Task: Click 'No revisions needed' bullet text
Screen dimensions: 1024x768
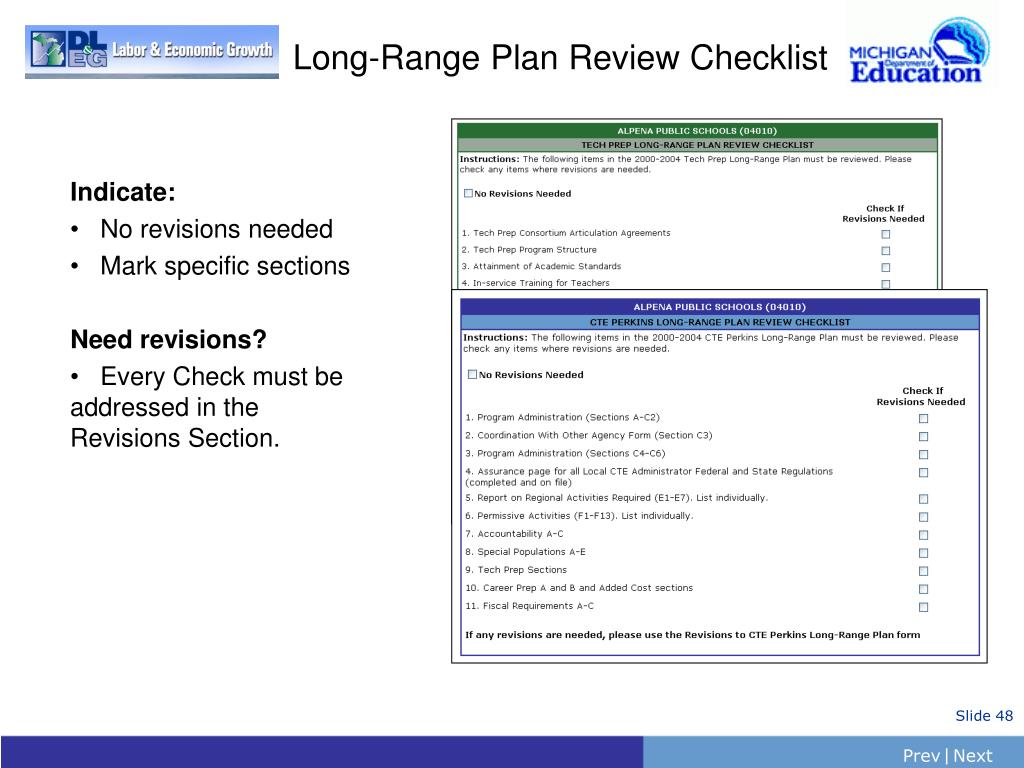Action: [x=216, y=229]
